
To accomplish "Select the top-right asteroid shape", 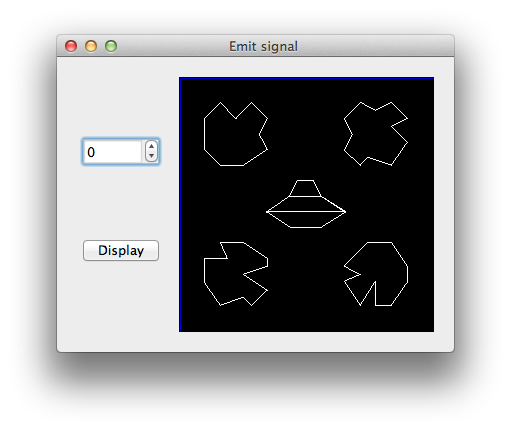I will point(376,134).
